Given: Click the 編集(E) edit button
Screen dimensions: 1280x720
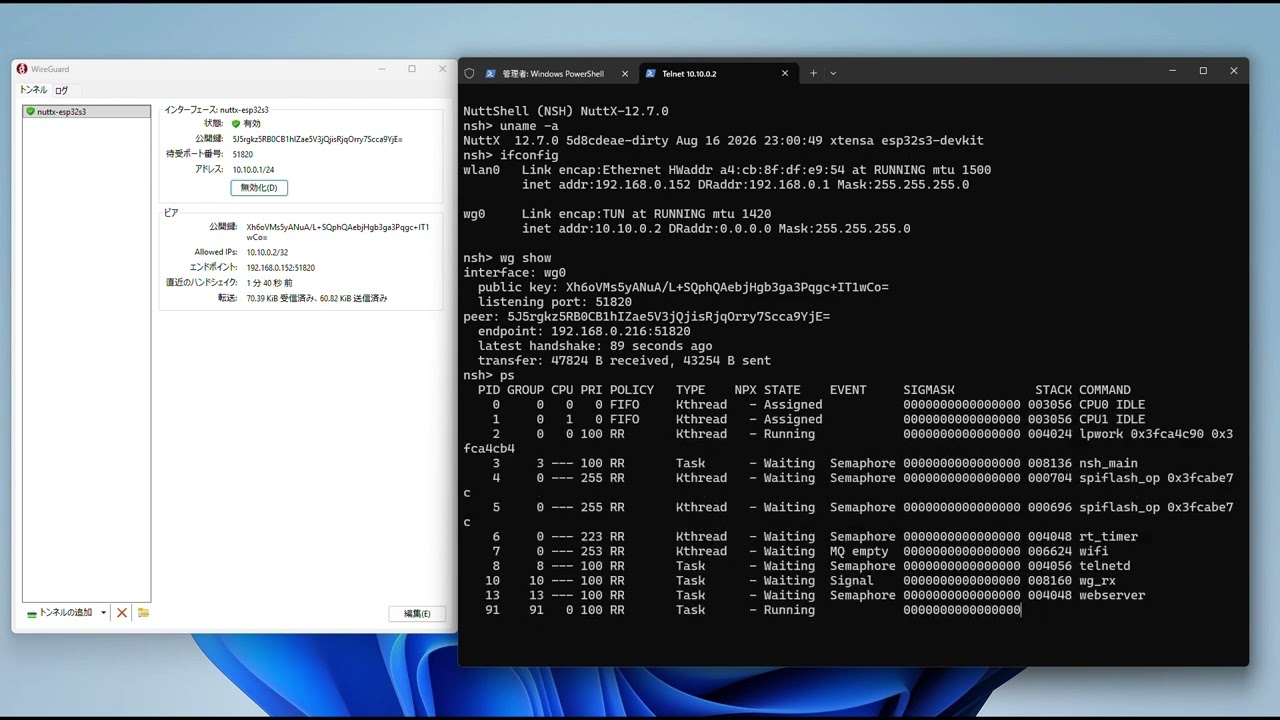Looking at the screenshot, I should pos(417,613).
